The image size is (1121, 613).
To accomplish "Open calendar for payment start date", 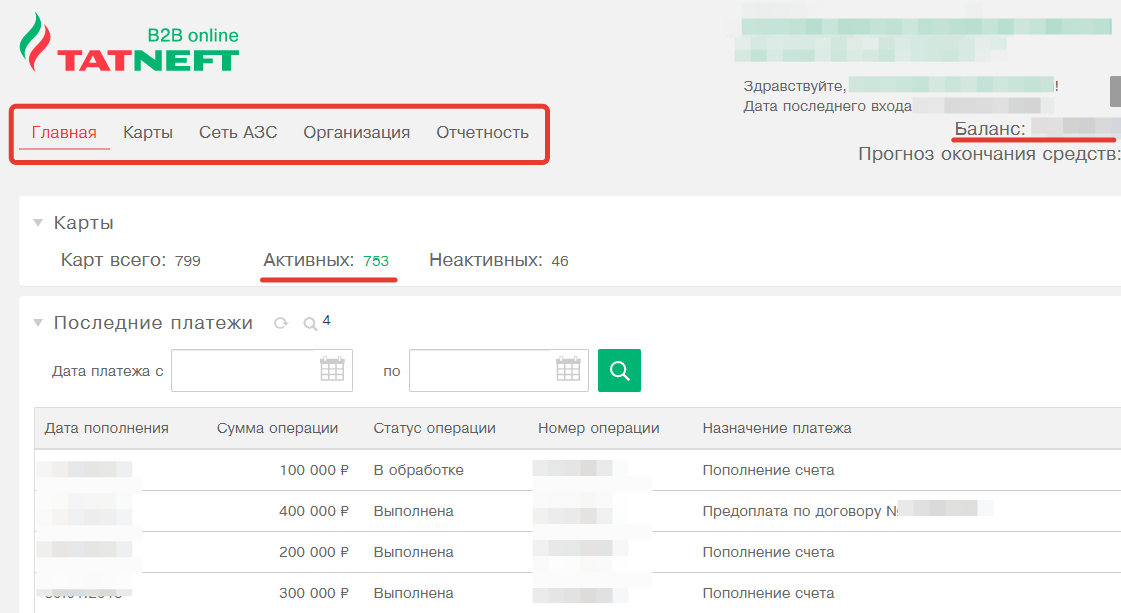I will (332, 370).
